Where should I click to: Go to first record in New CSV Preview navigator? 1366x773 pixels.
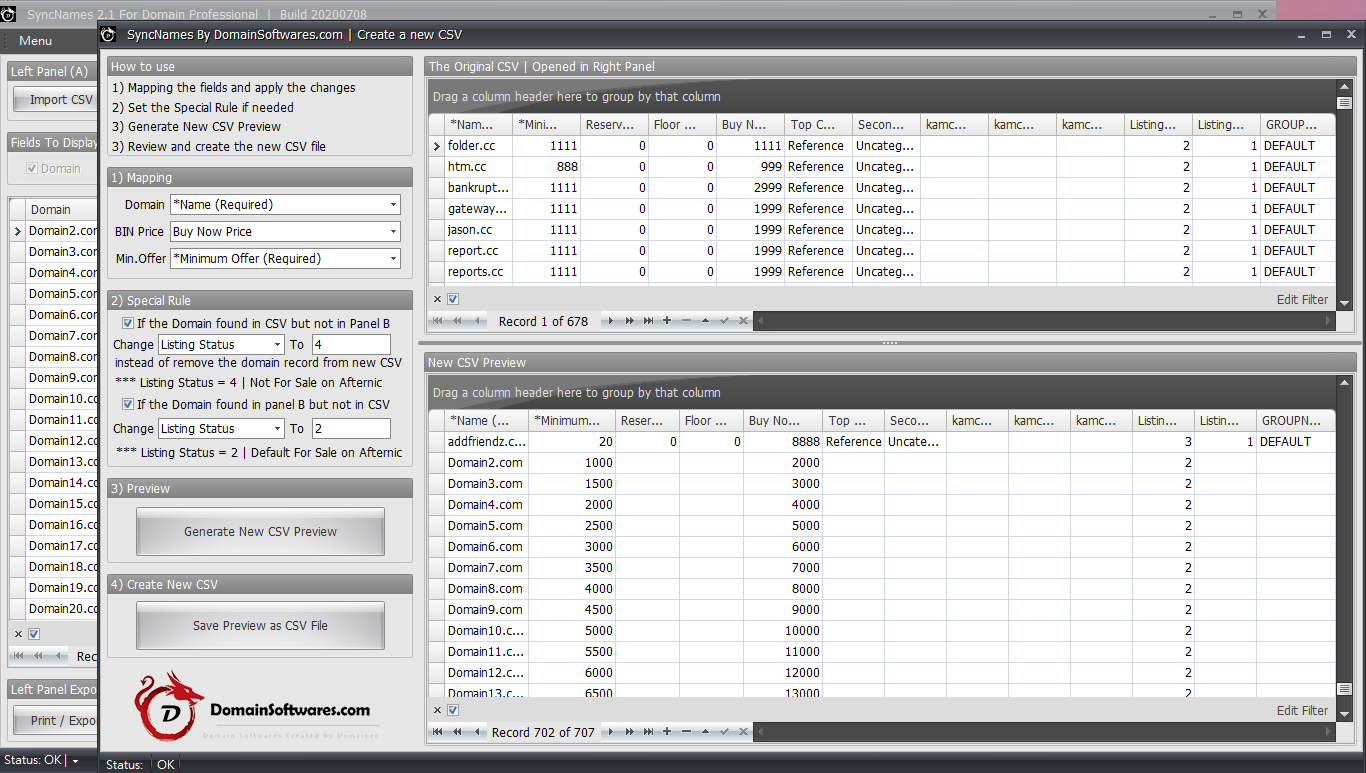438,732
